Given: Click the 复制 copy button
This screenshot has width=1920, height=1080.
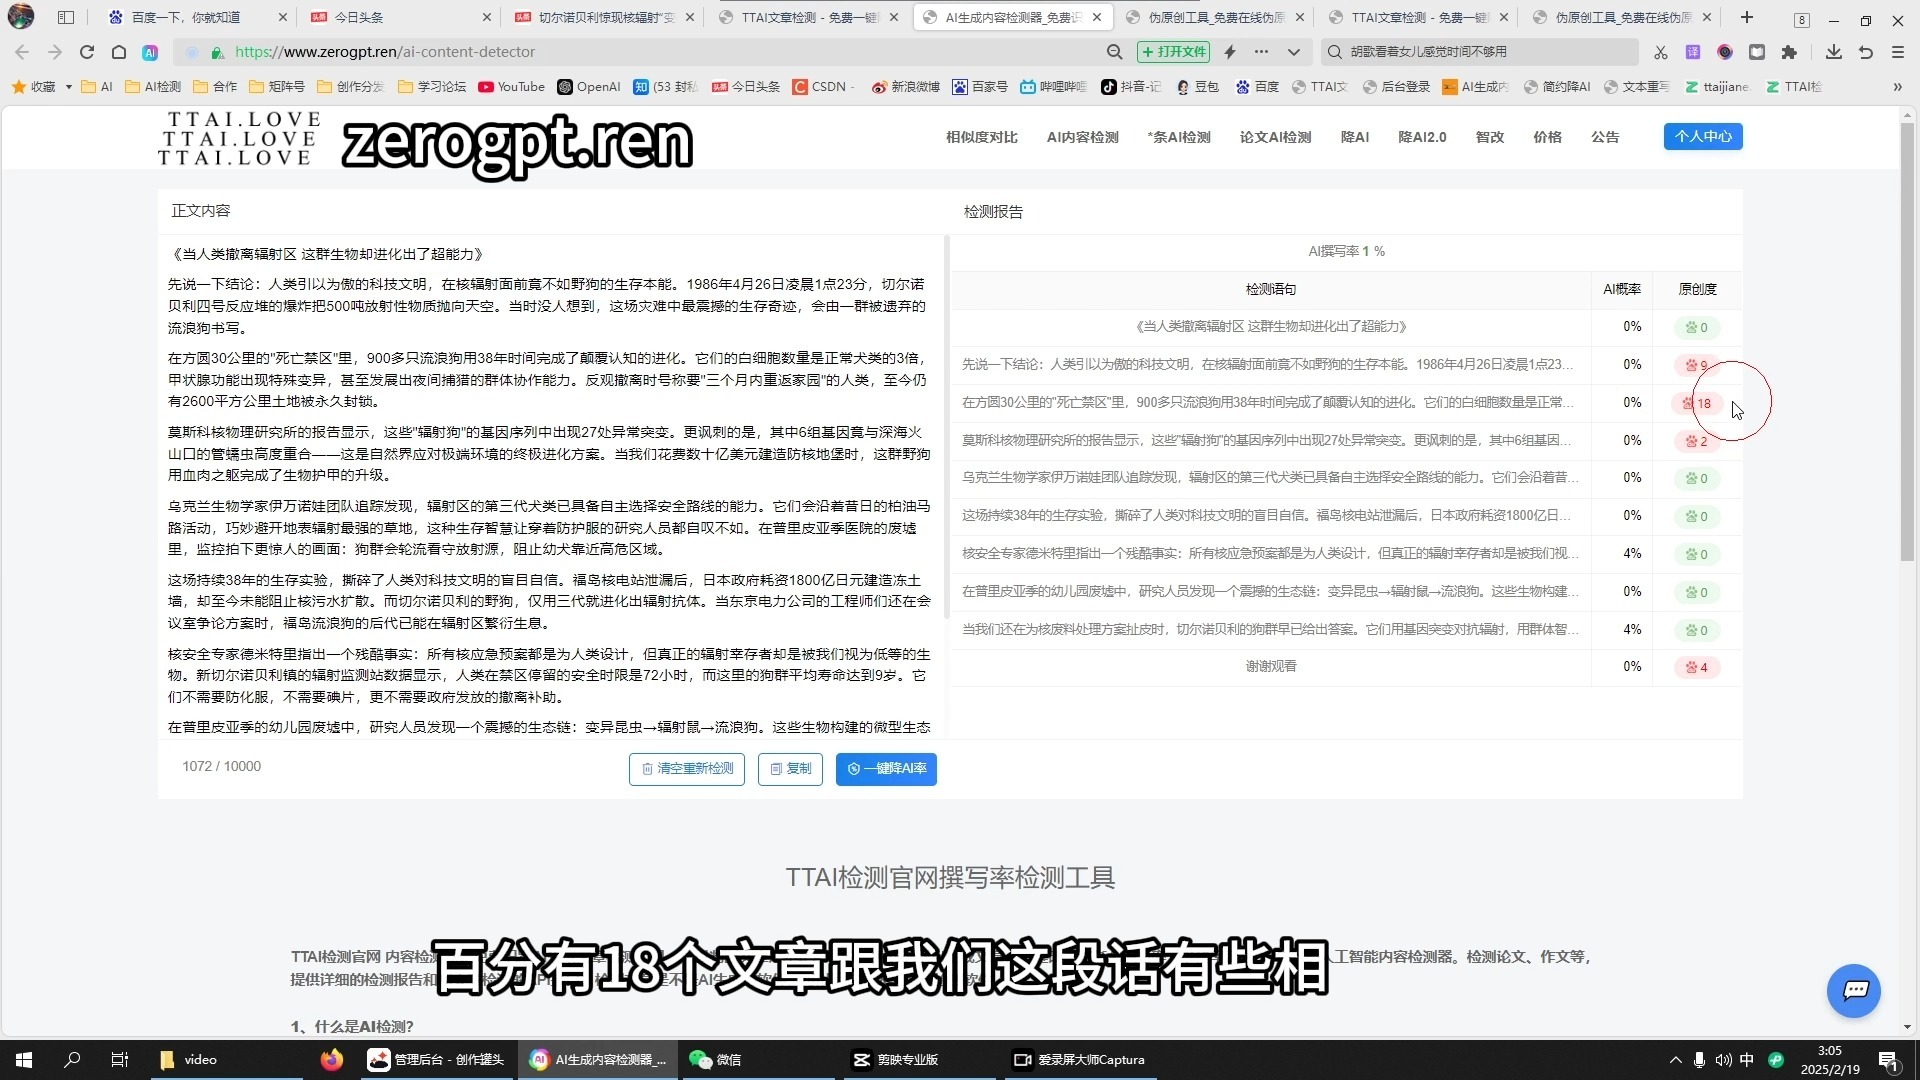Looking at the screenshot, I should (x=790, y=769).
